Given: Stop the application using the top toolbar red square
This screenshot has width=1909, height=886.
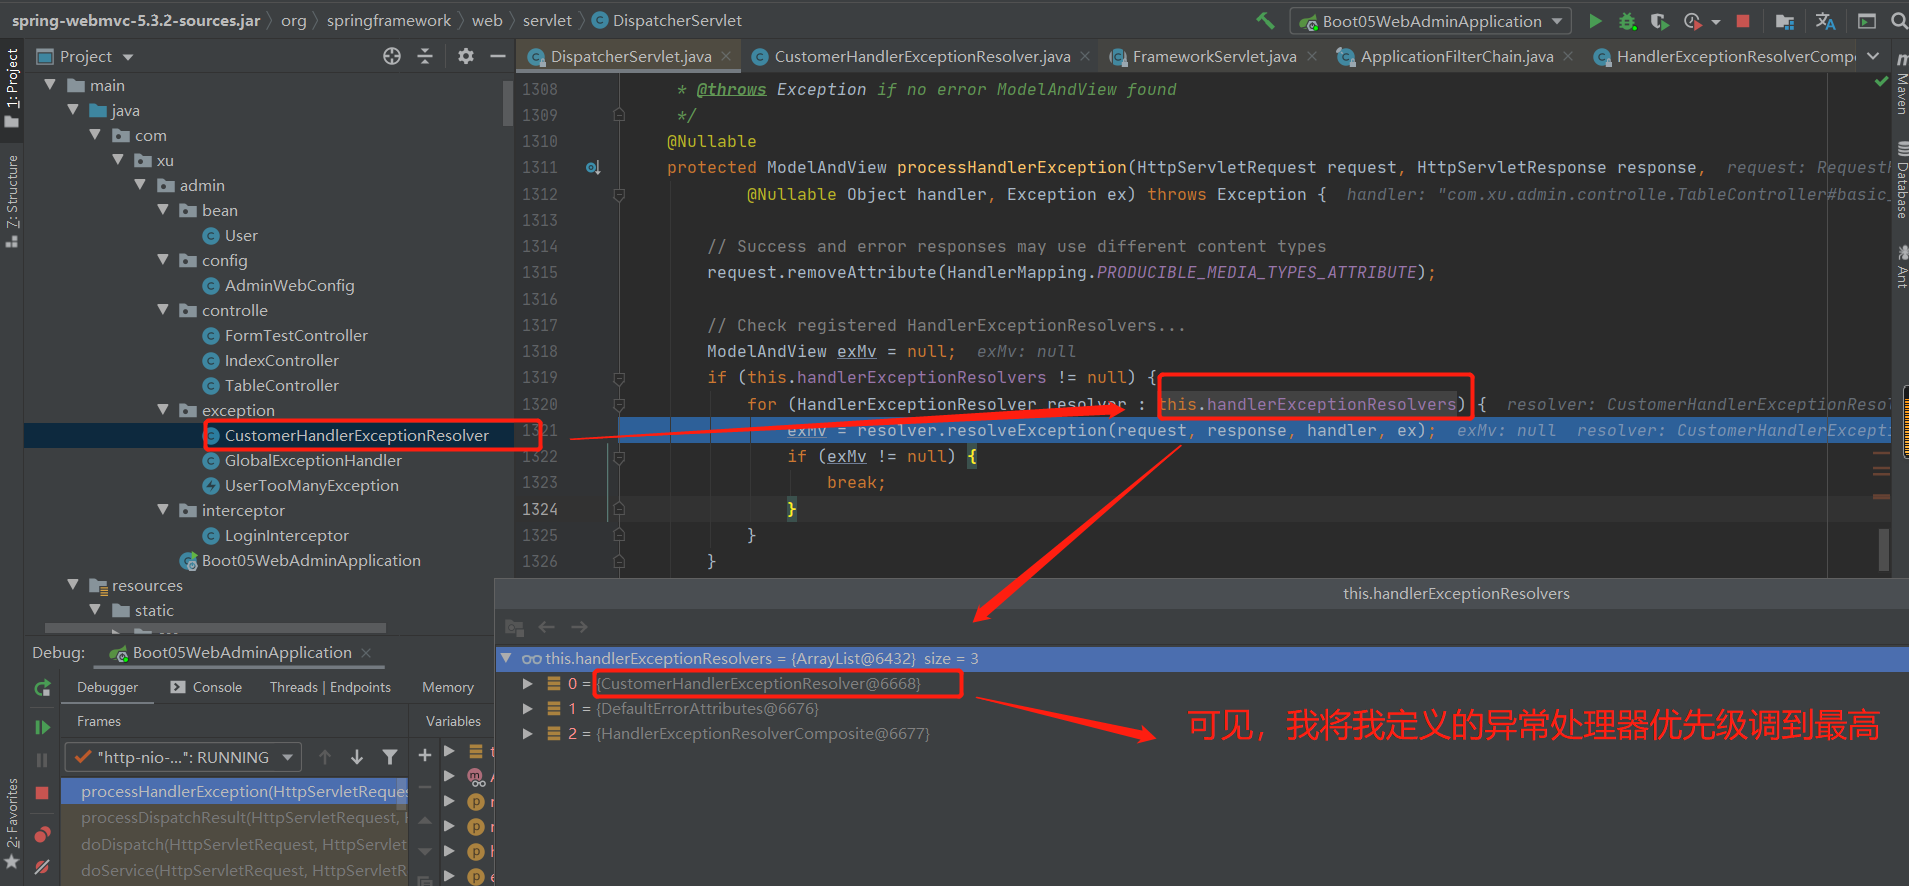Looking at the screenshot, I should 1743,20.
